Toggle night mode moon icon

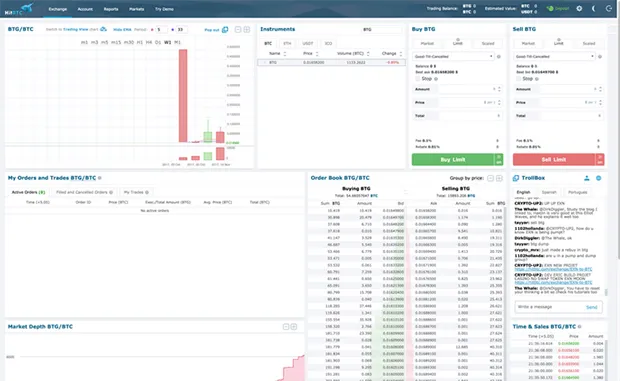[594, 8]
